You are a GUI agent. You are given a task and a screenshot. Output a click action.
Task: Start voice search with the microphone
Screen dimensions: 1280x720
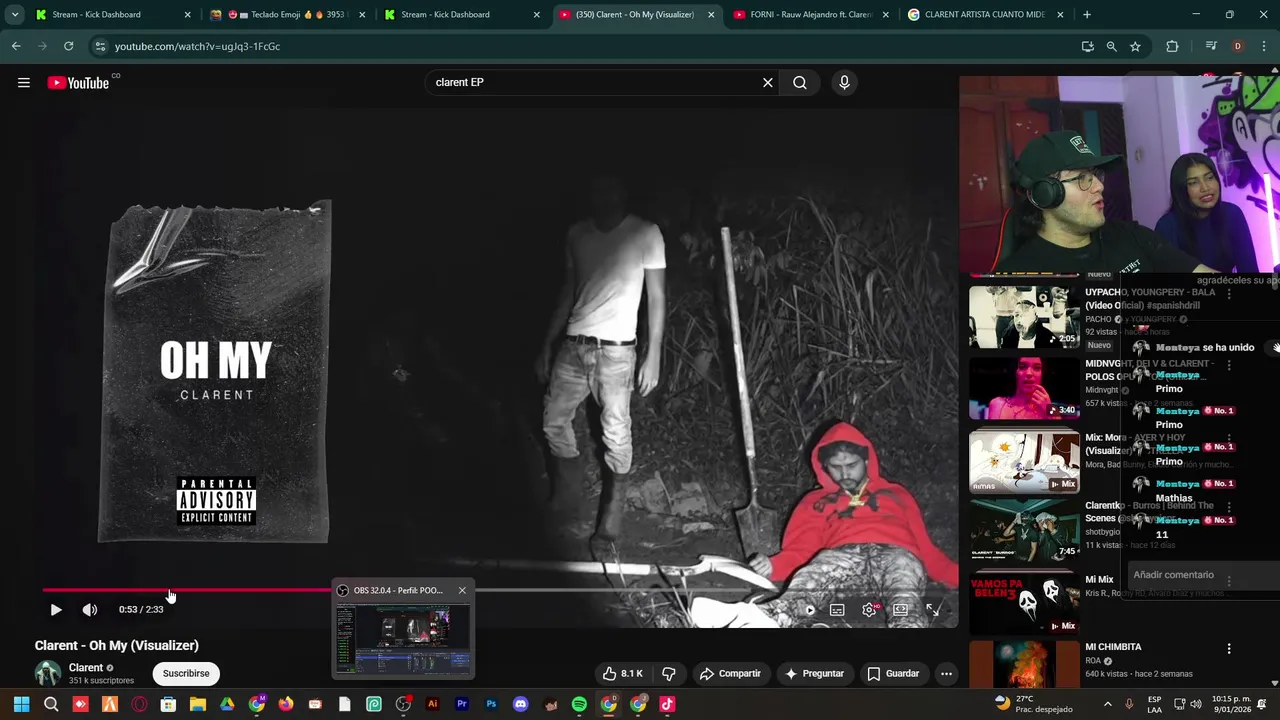click(844, 83)
